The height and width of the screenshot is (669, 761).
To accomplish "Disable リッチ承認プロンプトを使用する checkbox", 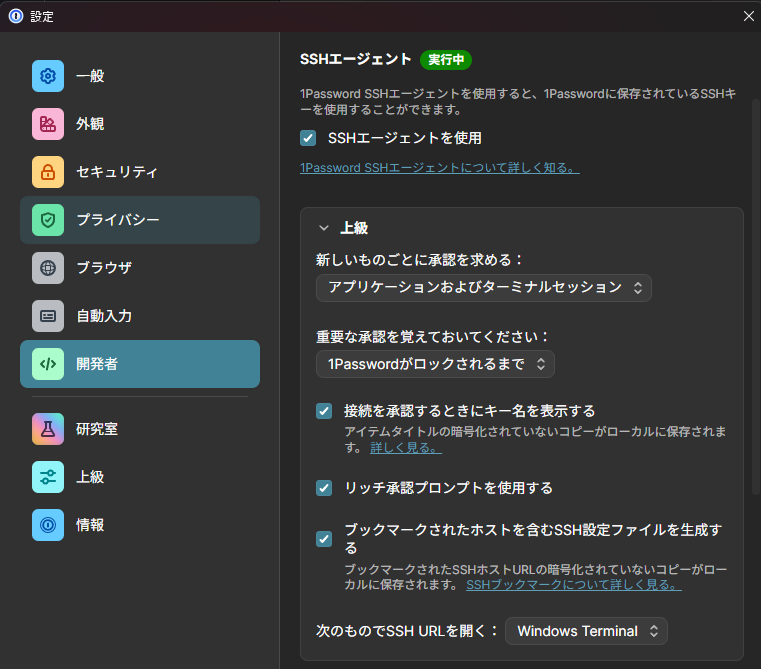I will click(324, 488).
